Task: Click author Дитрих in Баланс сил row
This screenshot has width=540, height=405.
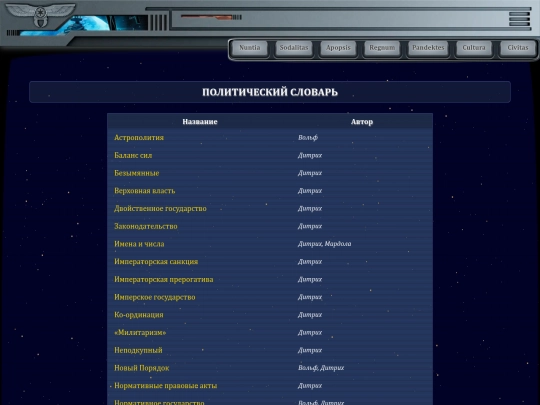Action: tap(310, 155)
